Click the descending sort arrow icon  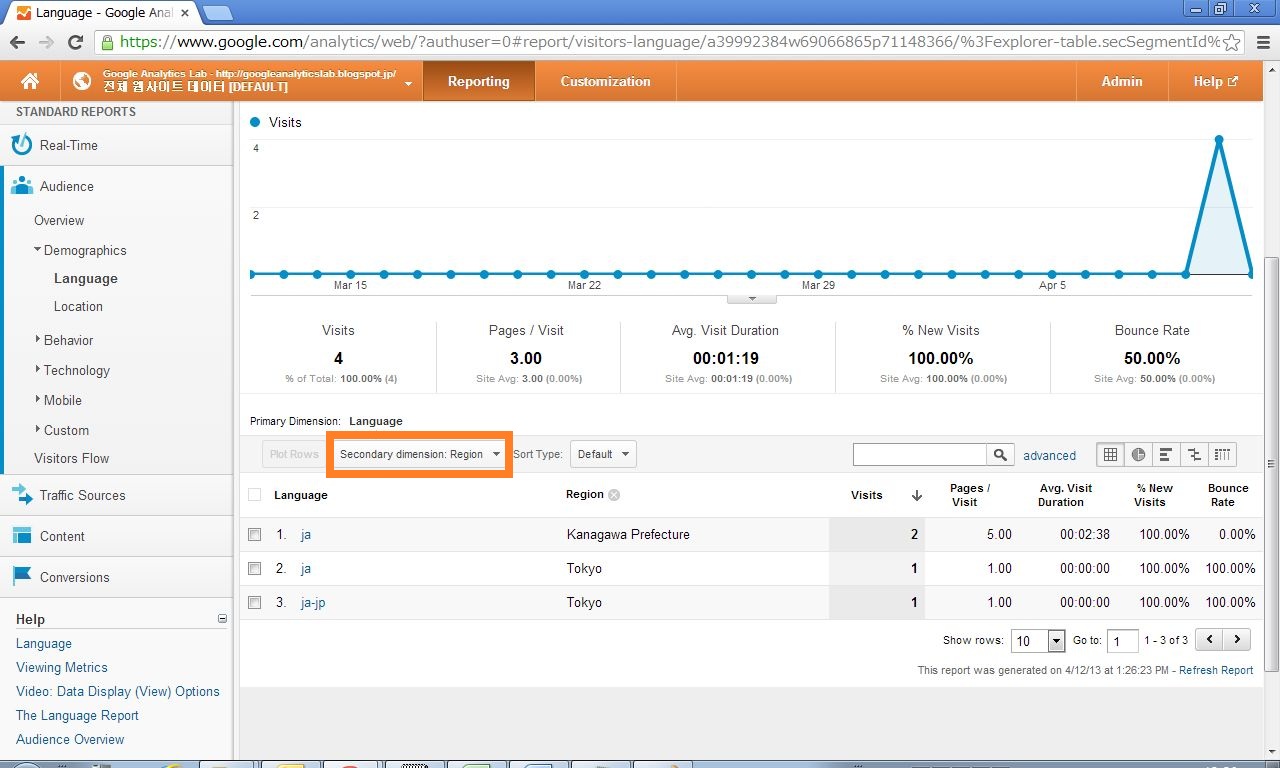[916, 494]
